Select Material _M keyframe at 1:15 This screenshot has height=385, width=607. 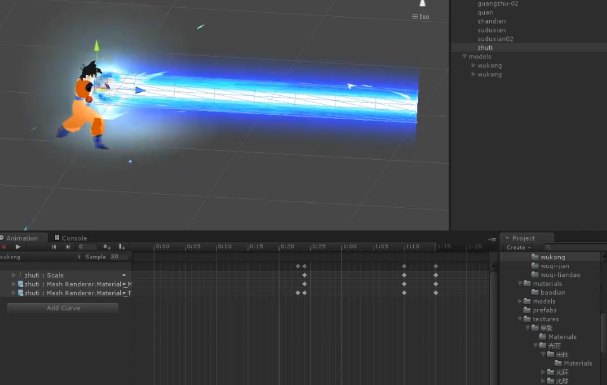[436, 284]
